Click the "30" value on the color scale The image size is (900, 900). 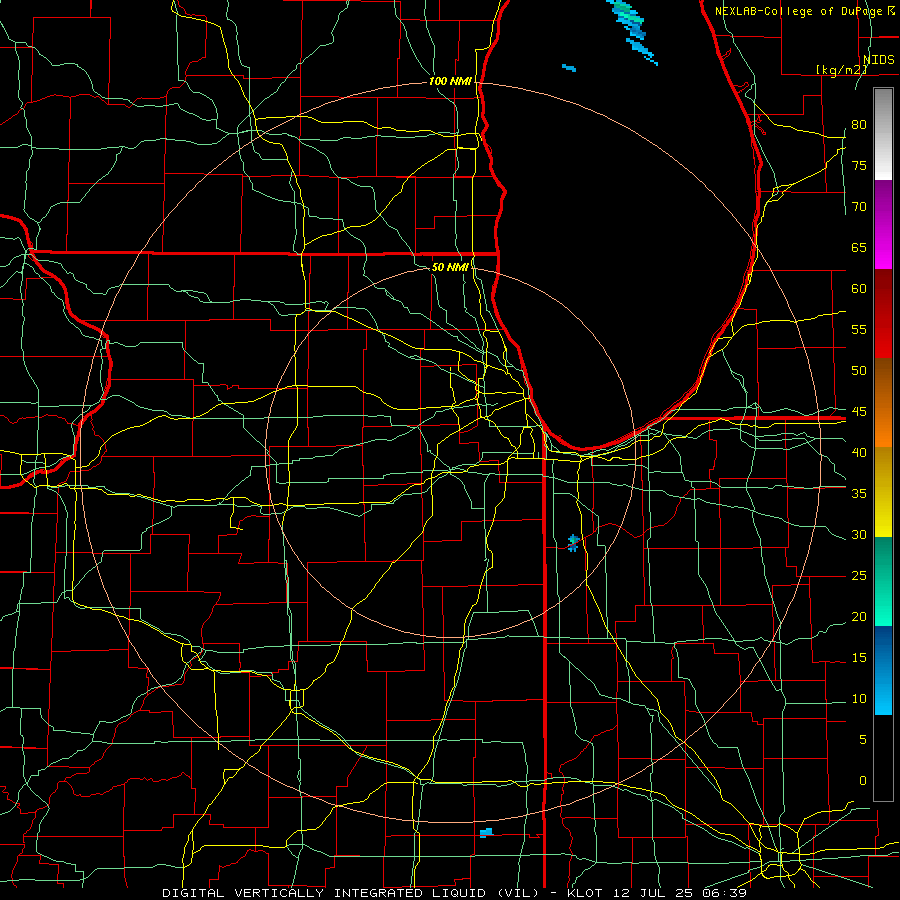coord(859,535)
